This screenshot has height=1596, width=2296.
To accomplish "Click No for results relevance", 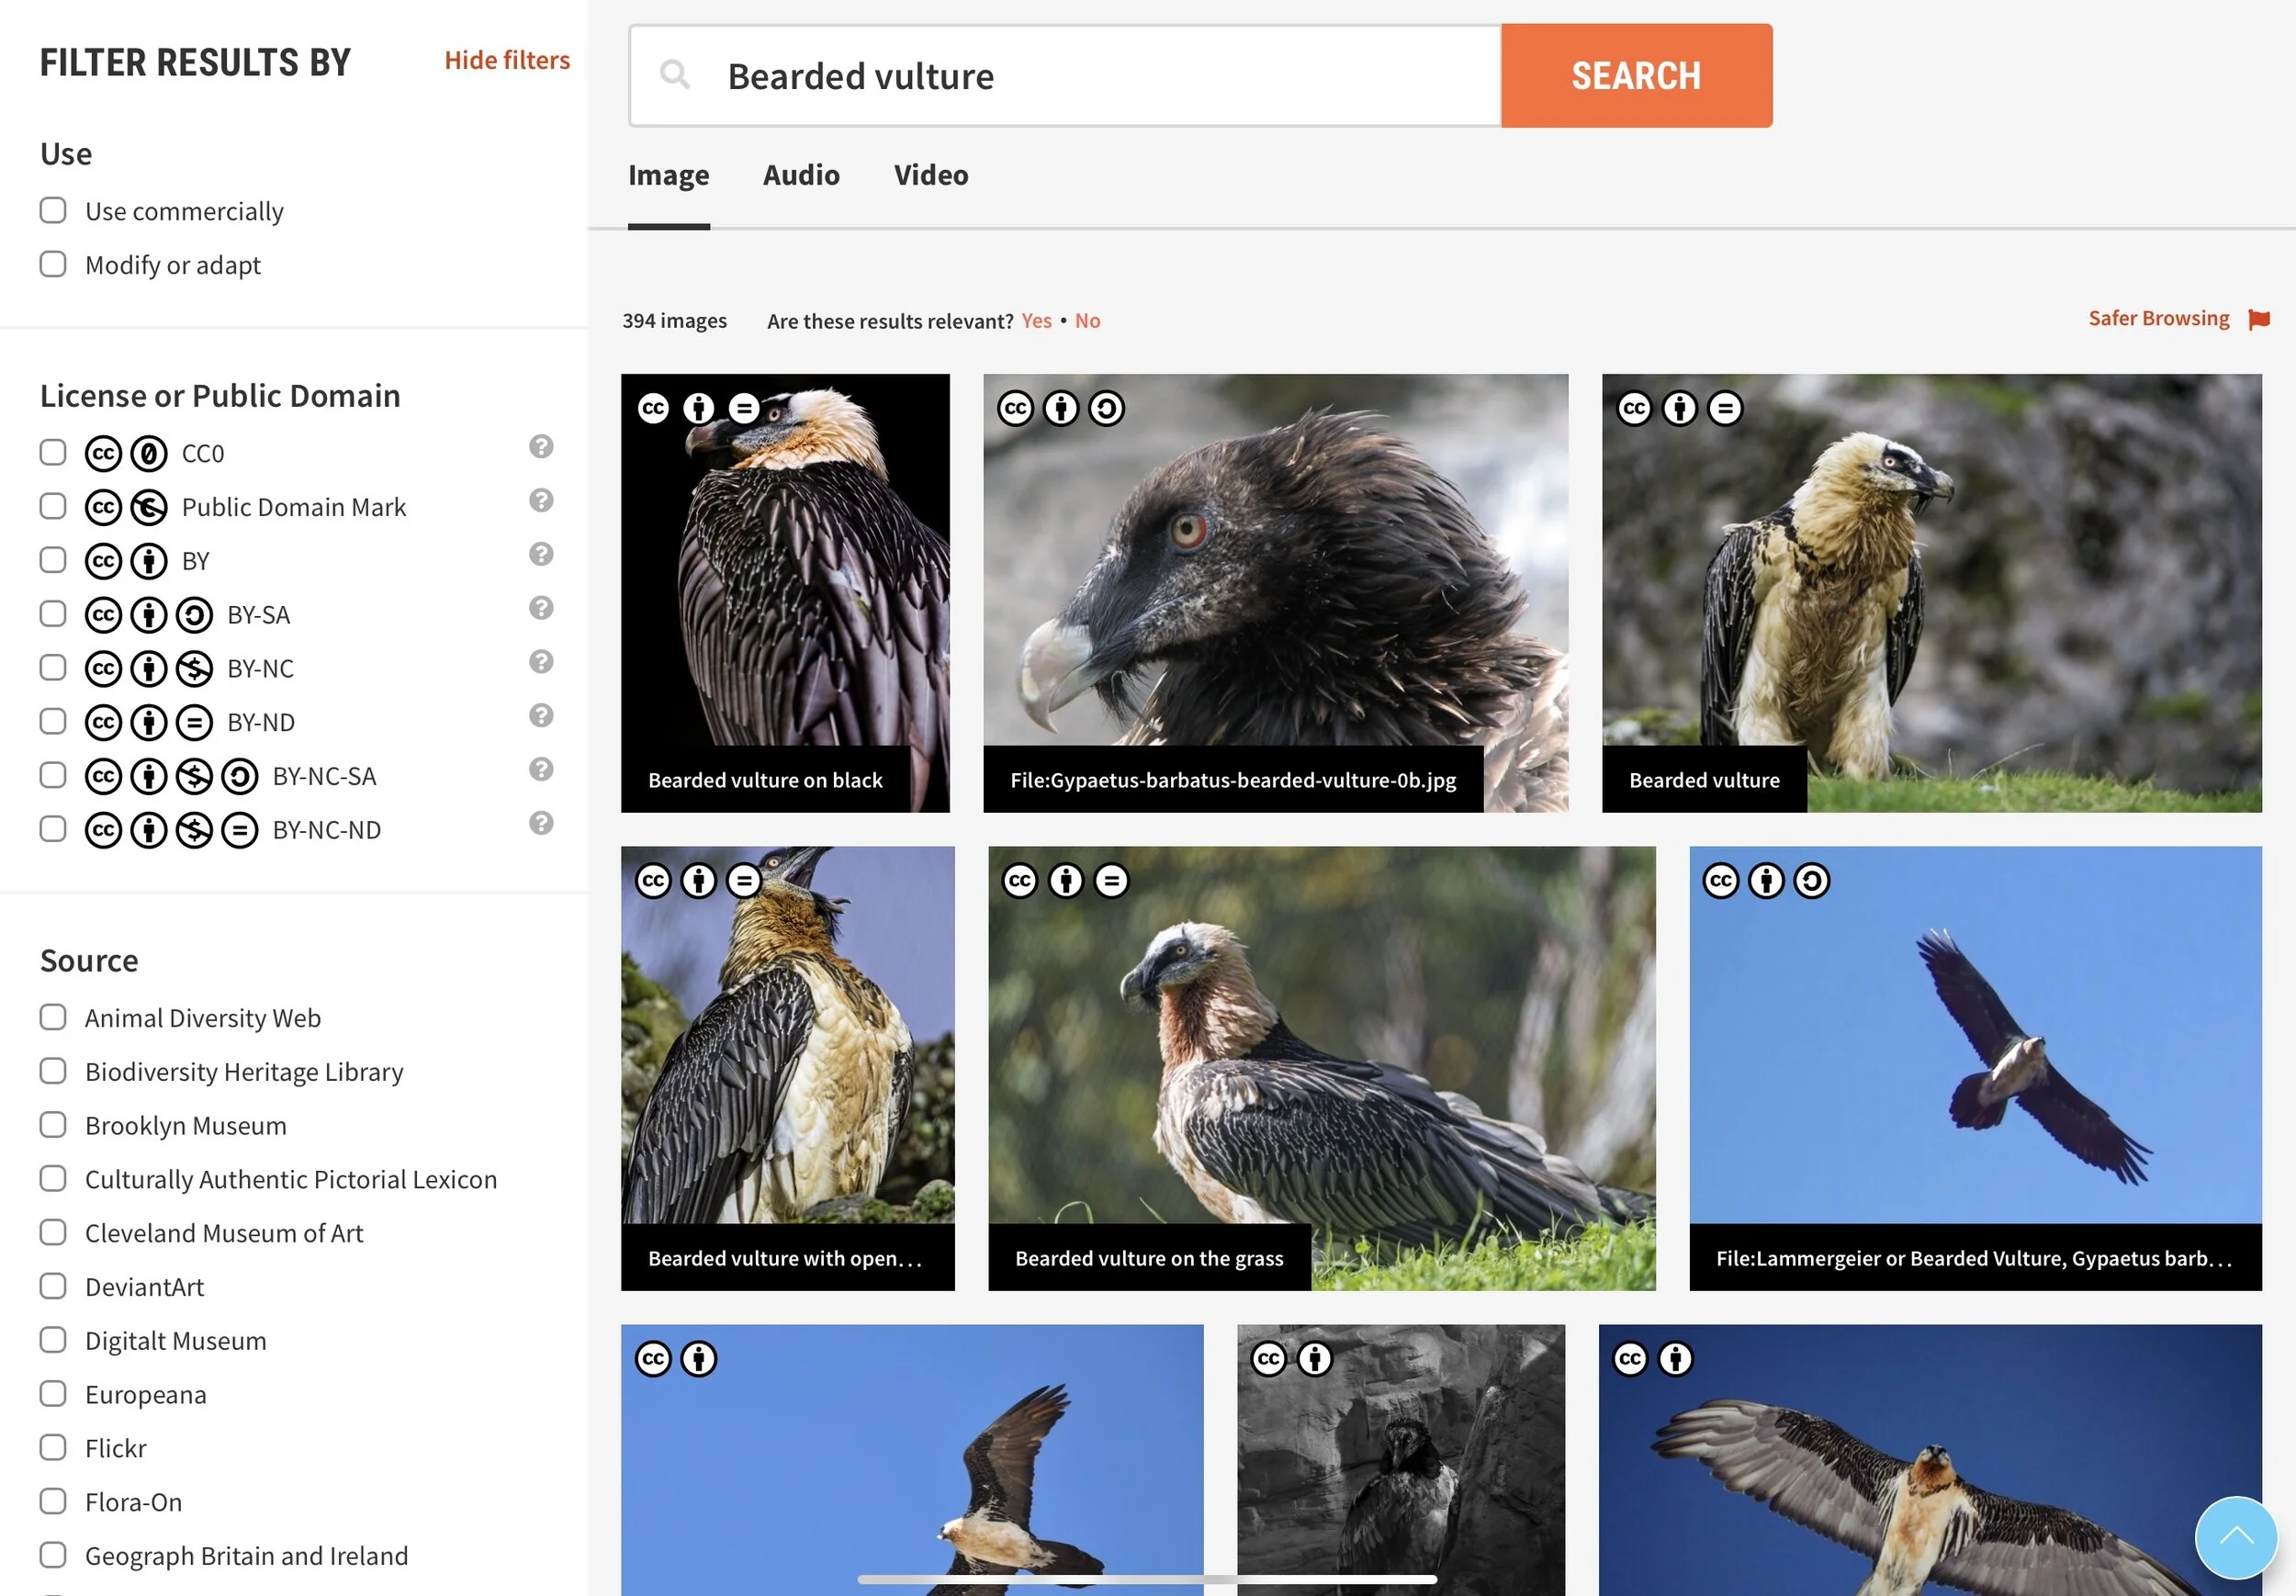I will click(x=1087, y=321).
